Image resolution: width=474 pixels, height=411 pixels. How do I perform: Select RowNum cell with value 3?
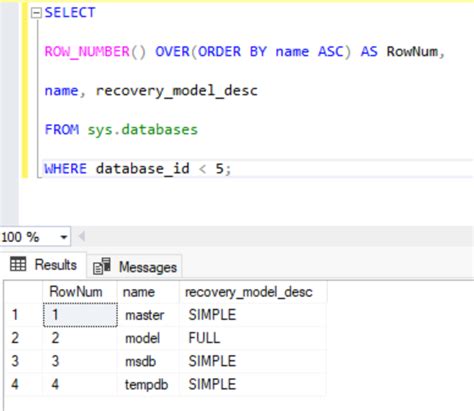[80, 361]
